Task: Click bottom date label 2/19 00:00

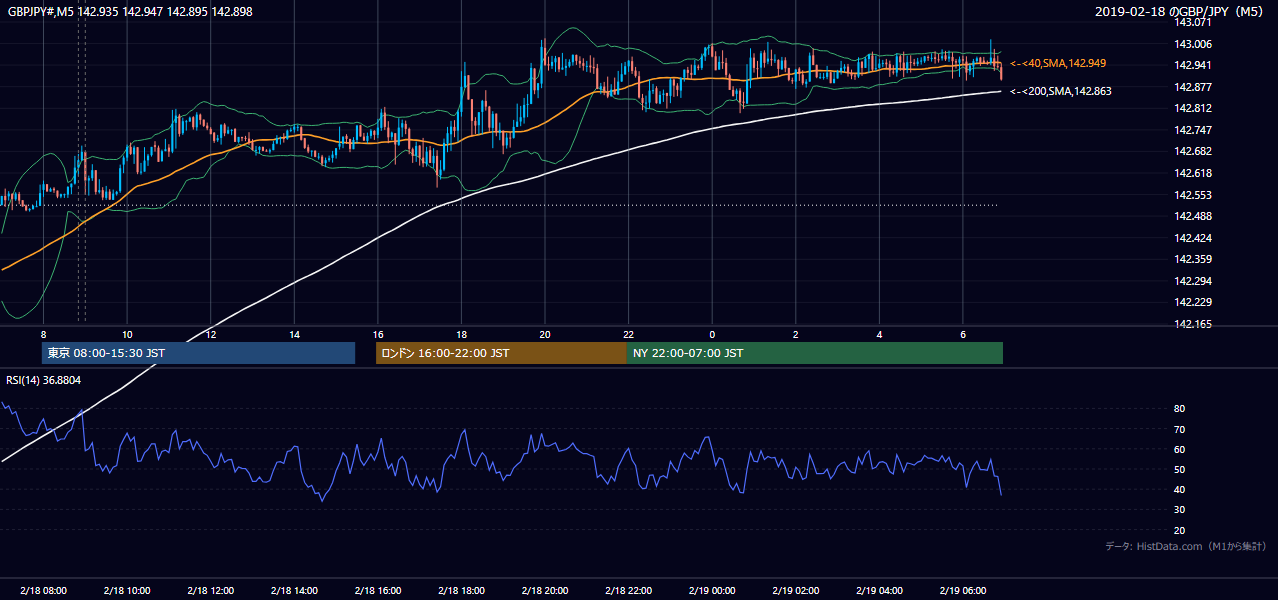Action: pyautogui.click(x=712, y=590)
